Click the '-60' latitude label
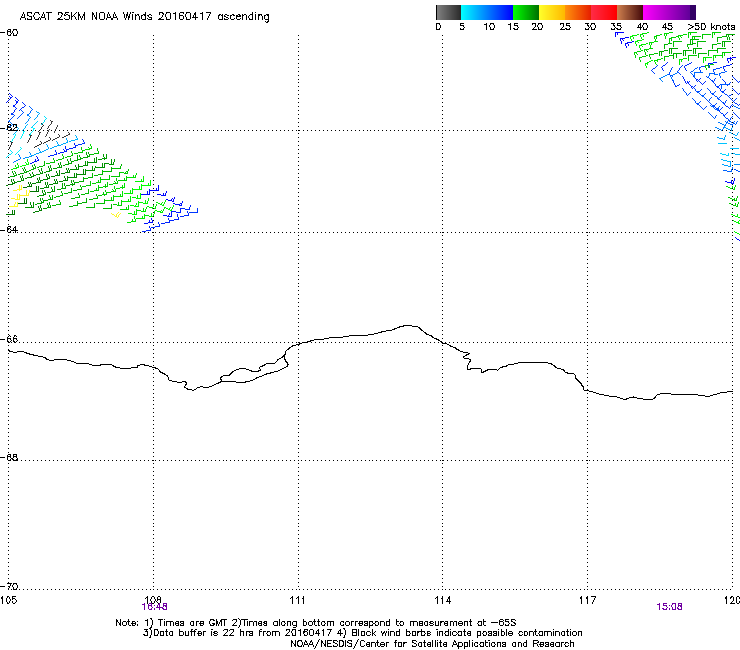This screenshot has height=650, width=740. click(9, 33)
